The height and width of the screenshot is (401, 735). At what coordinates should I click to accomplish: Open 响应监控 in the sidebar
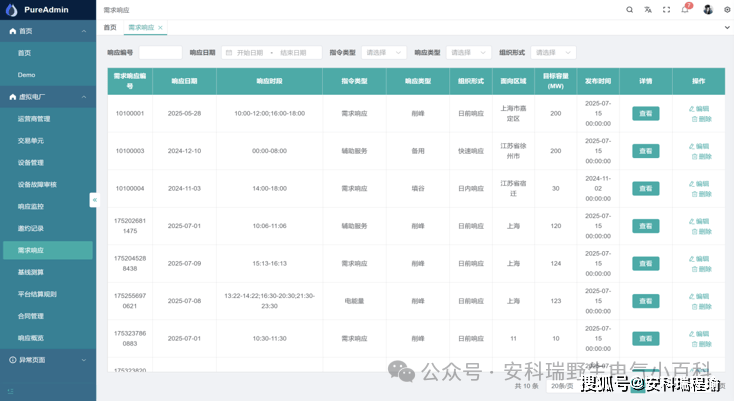click(48, 206)
